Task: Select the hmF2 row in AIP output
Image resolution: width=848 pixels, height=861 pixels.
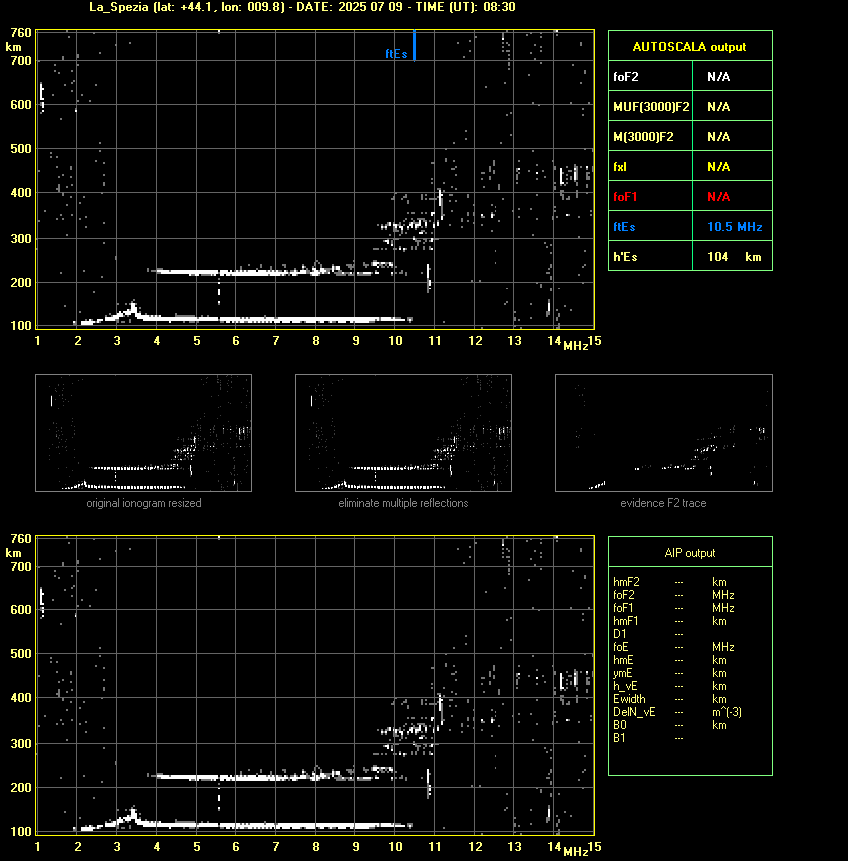Action: coord(670,582)
